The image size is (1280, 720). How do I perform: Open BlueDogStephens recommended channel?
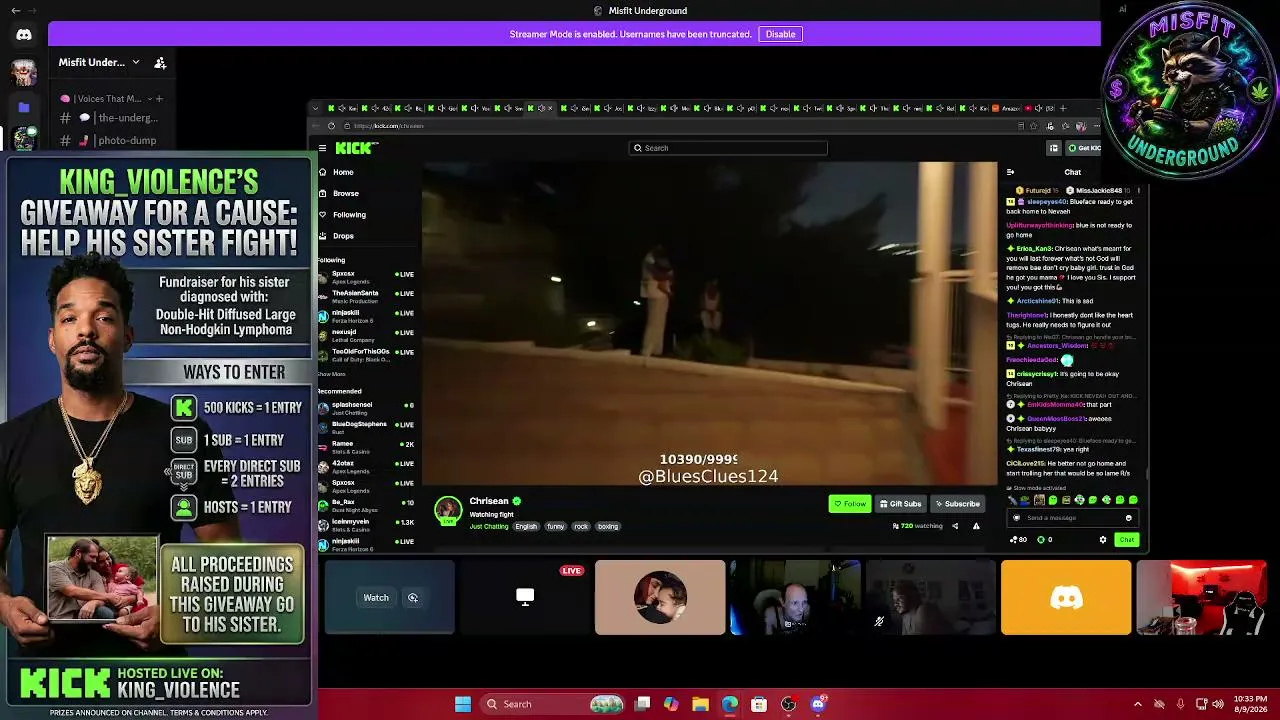[366, 427]
